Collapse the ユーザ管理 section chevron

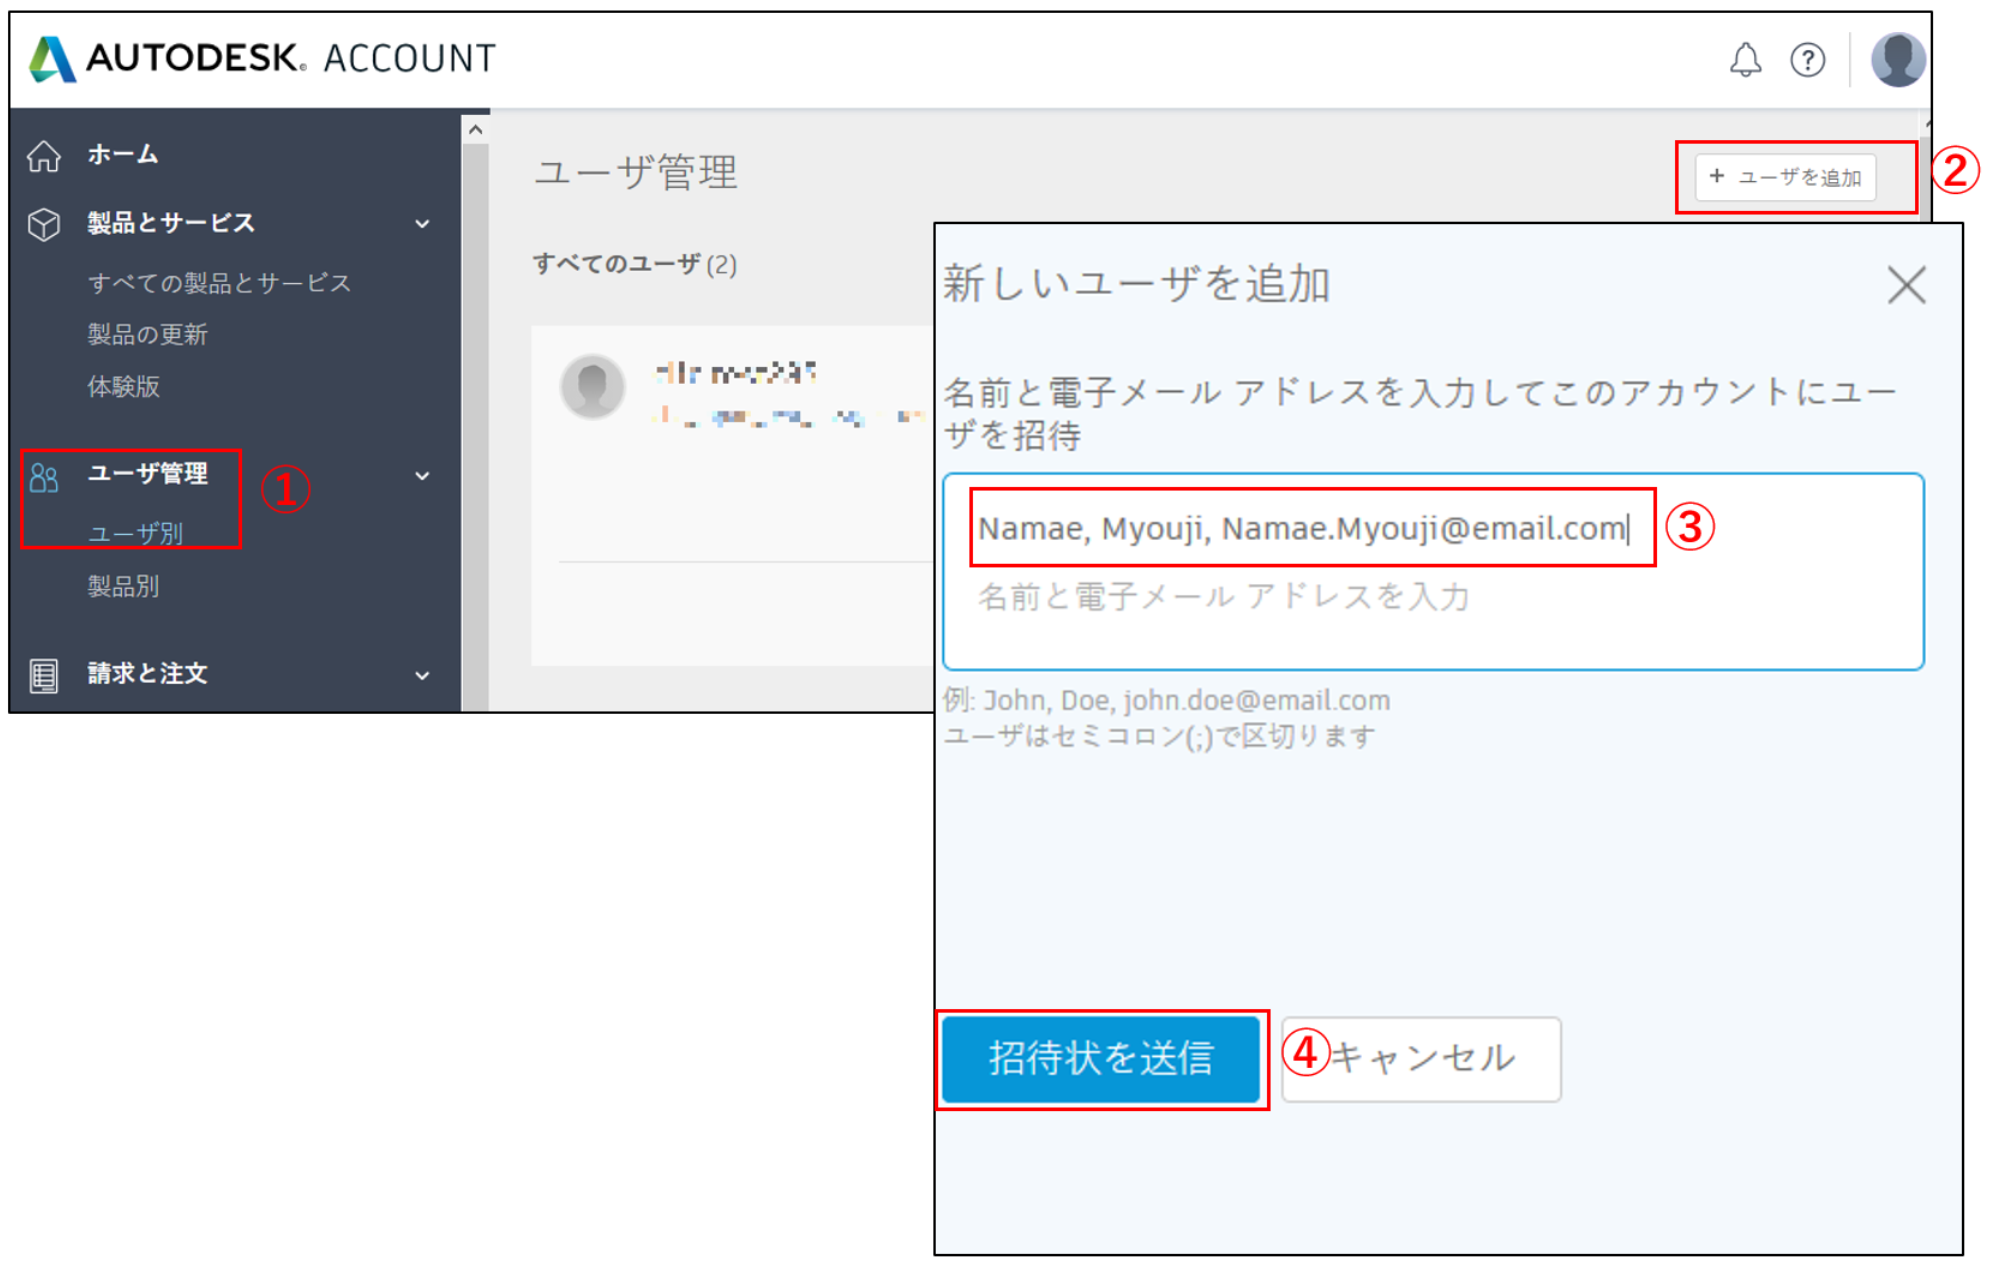pos(422,476)
